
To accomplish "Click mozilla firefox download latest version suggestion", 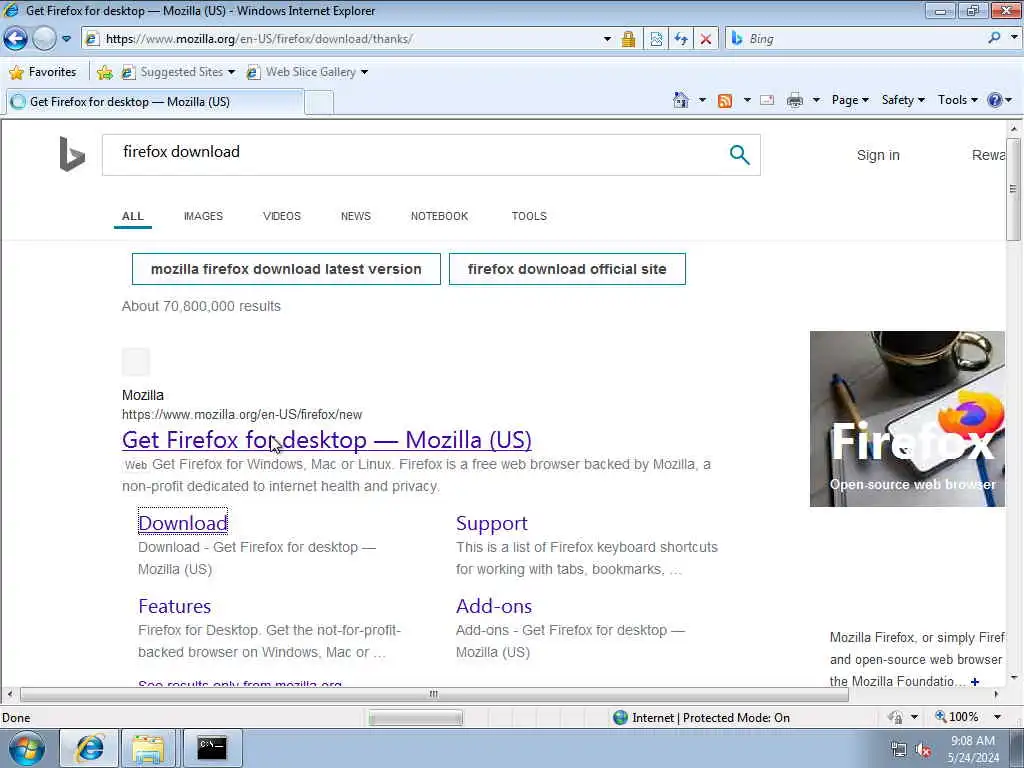I will 286,269.
